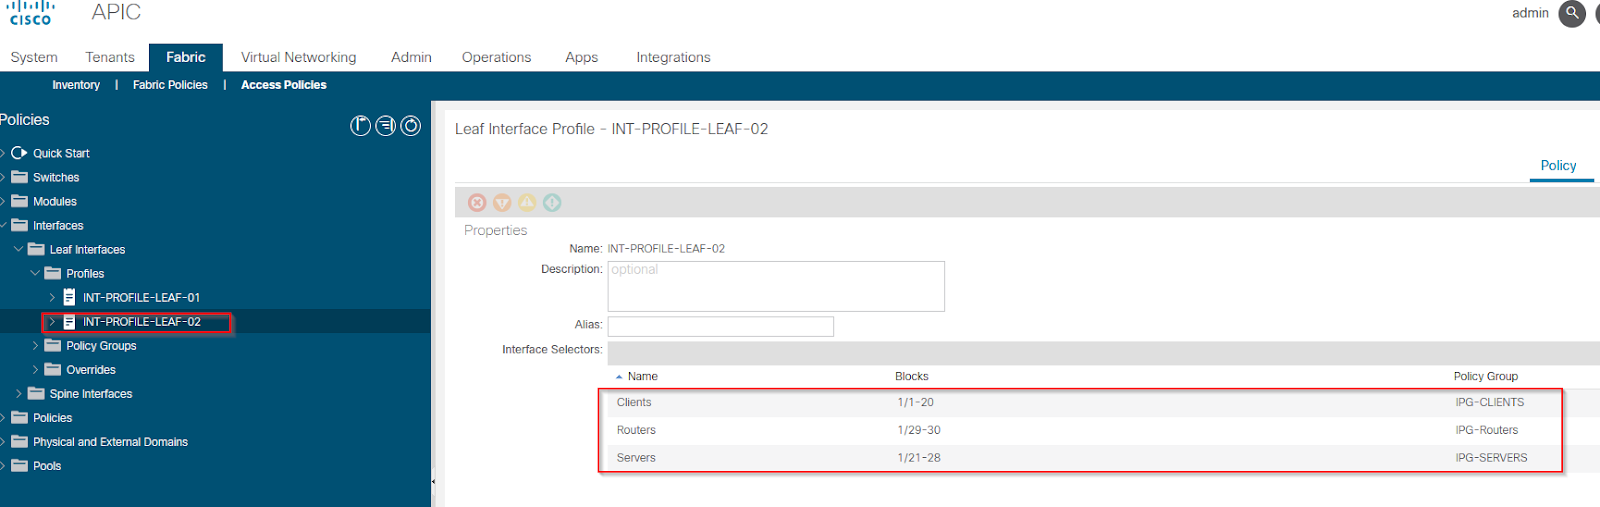Image resolution: width=1600 pixels, height=507 pixels.
Task: Click the Modules folder icon
Action: tap(19, 201)
